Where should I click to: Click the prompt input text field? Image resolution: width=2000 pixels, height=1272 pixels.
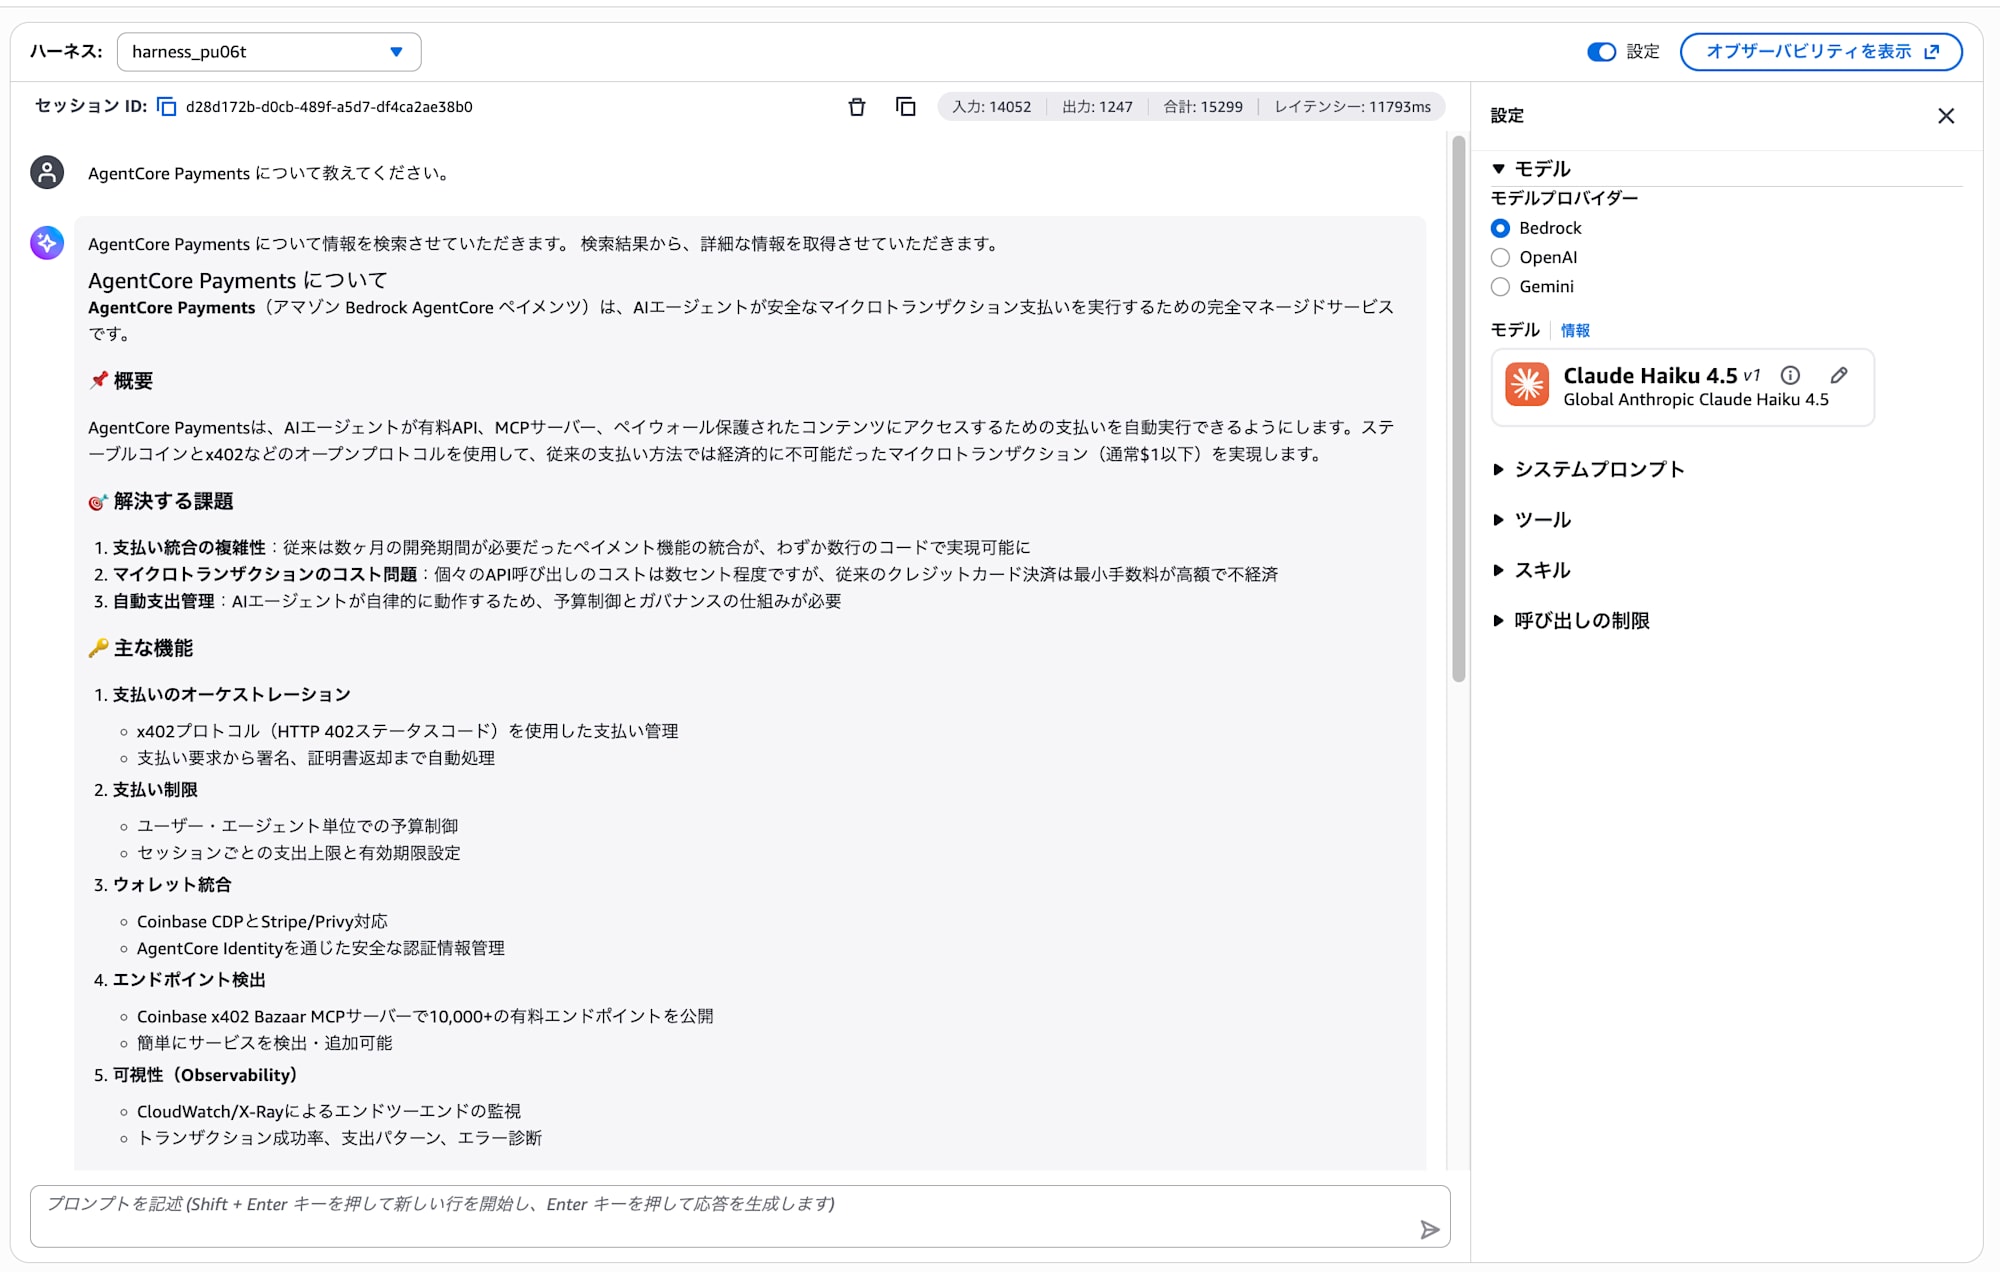click(740, 1216)
